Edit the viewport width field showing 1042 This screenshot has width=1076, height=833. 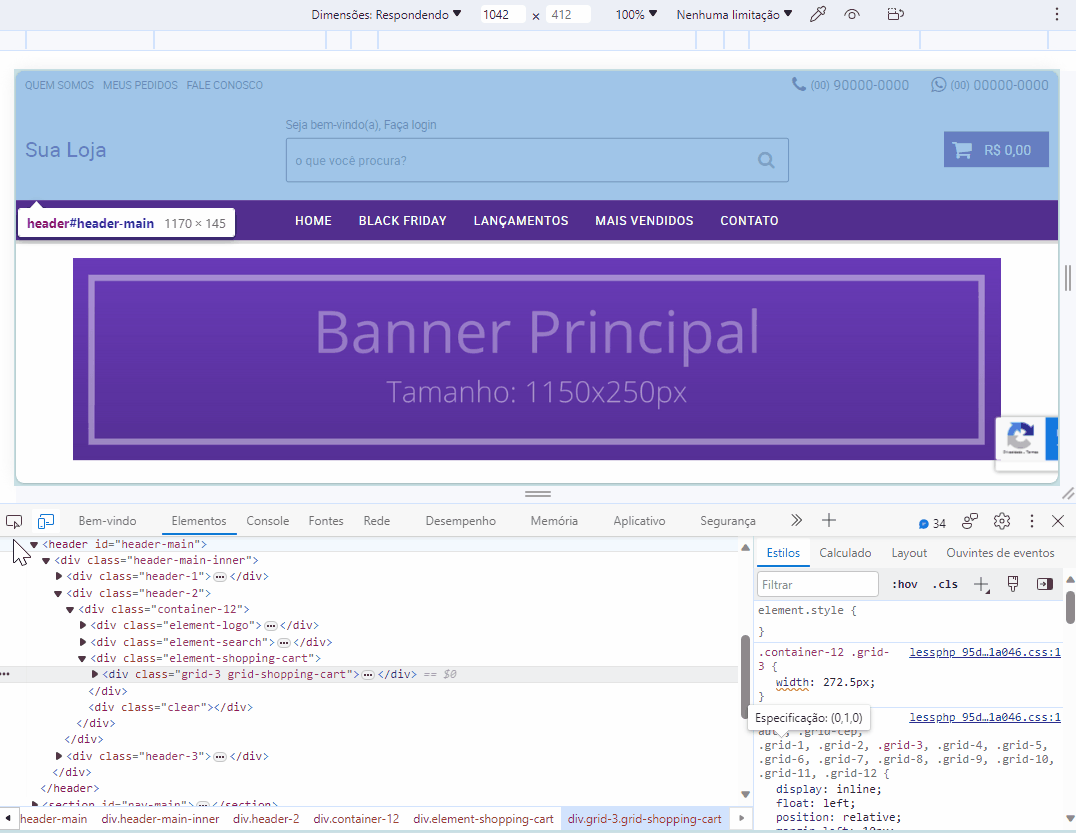click(502, 14)
